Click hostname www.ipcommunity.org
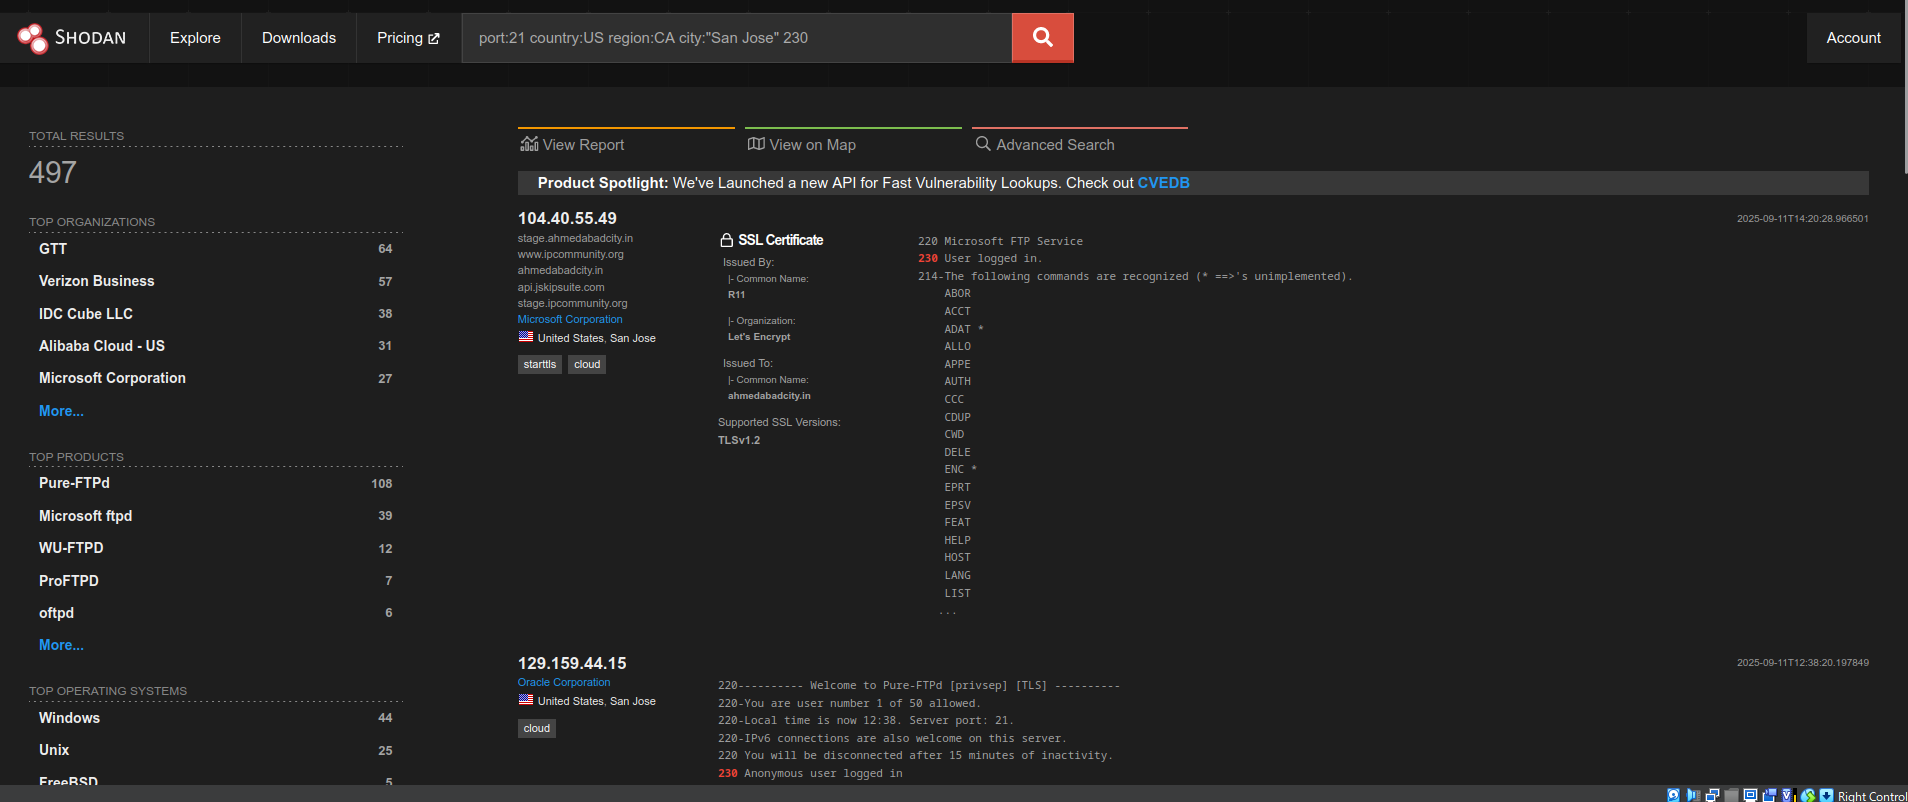Screen dimensions: 1908x802 pyautogui.click(x=570, y=254)
